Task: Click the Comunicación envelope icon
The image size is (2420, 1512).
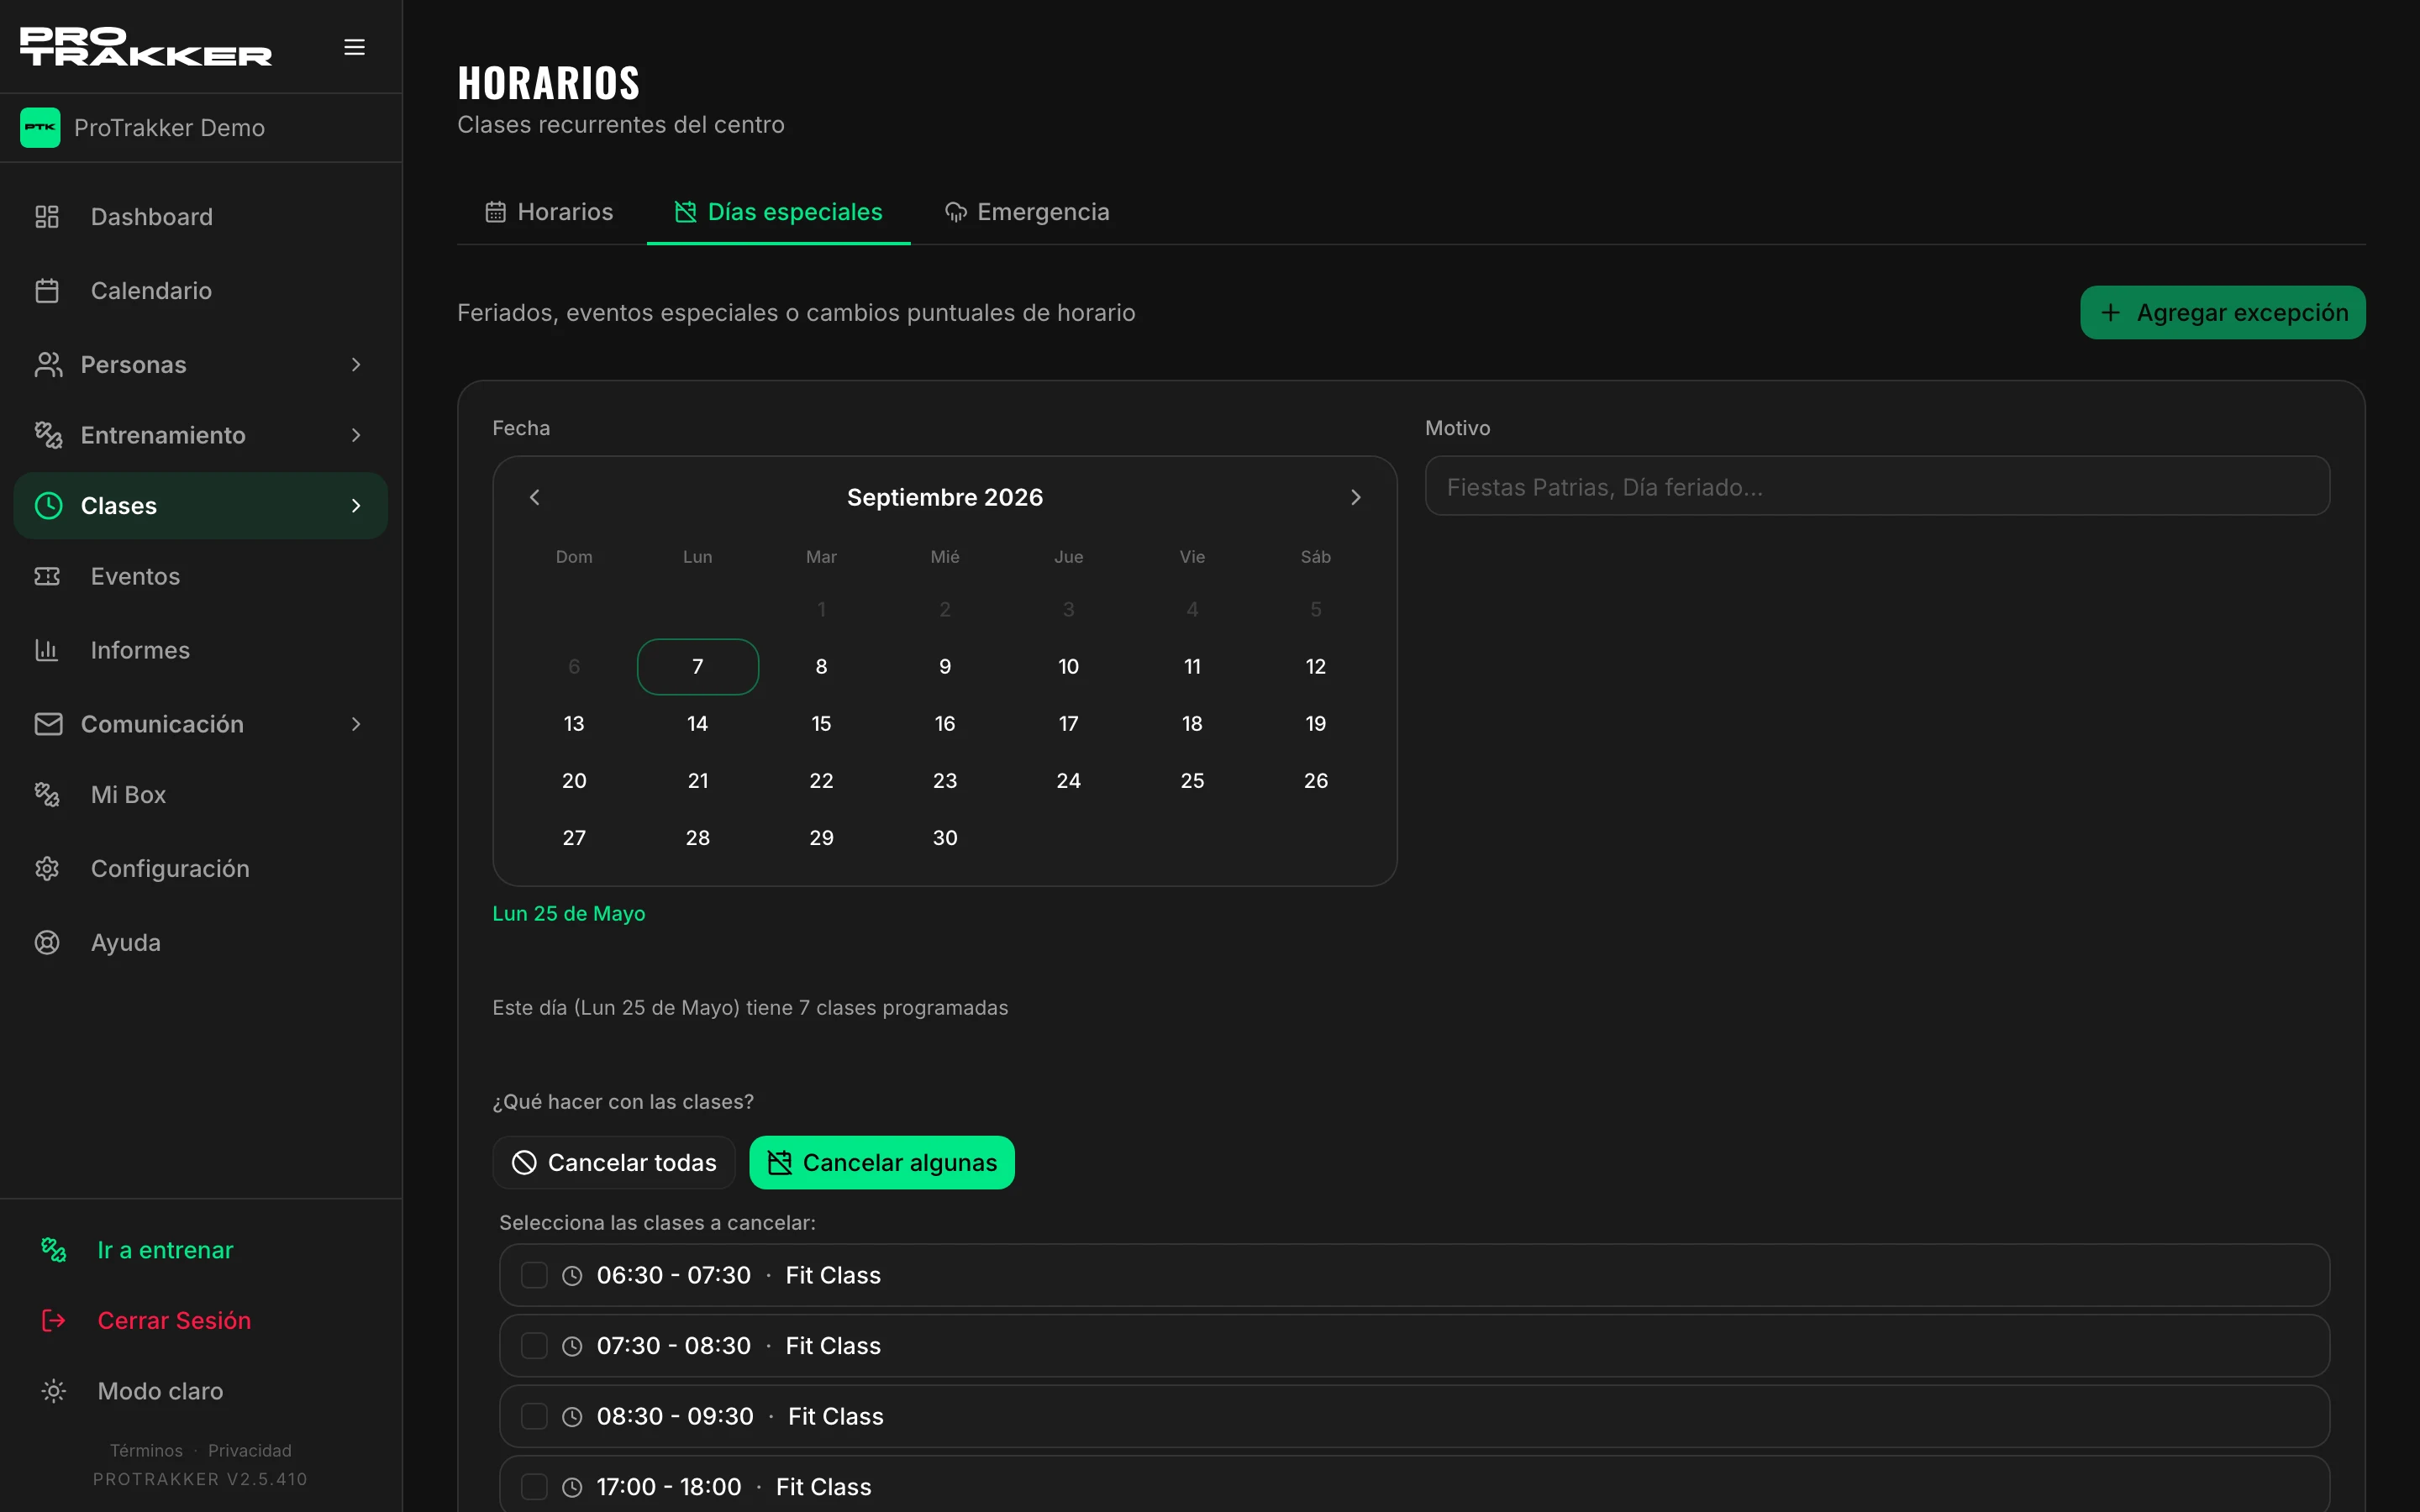Action: (x=47, y=724)
